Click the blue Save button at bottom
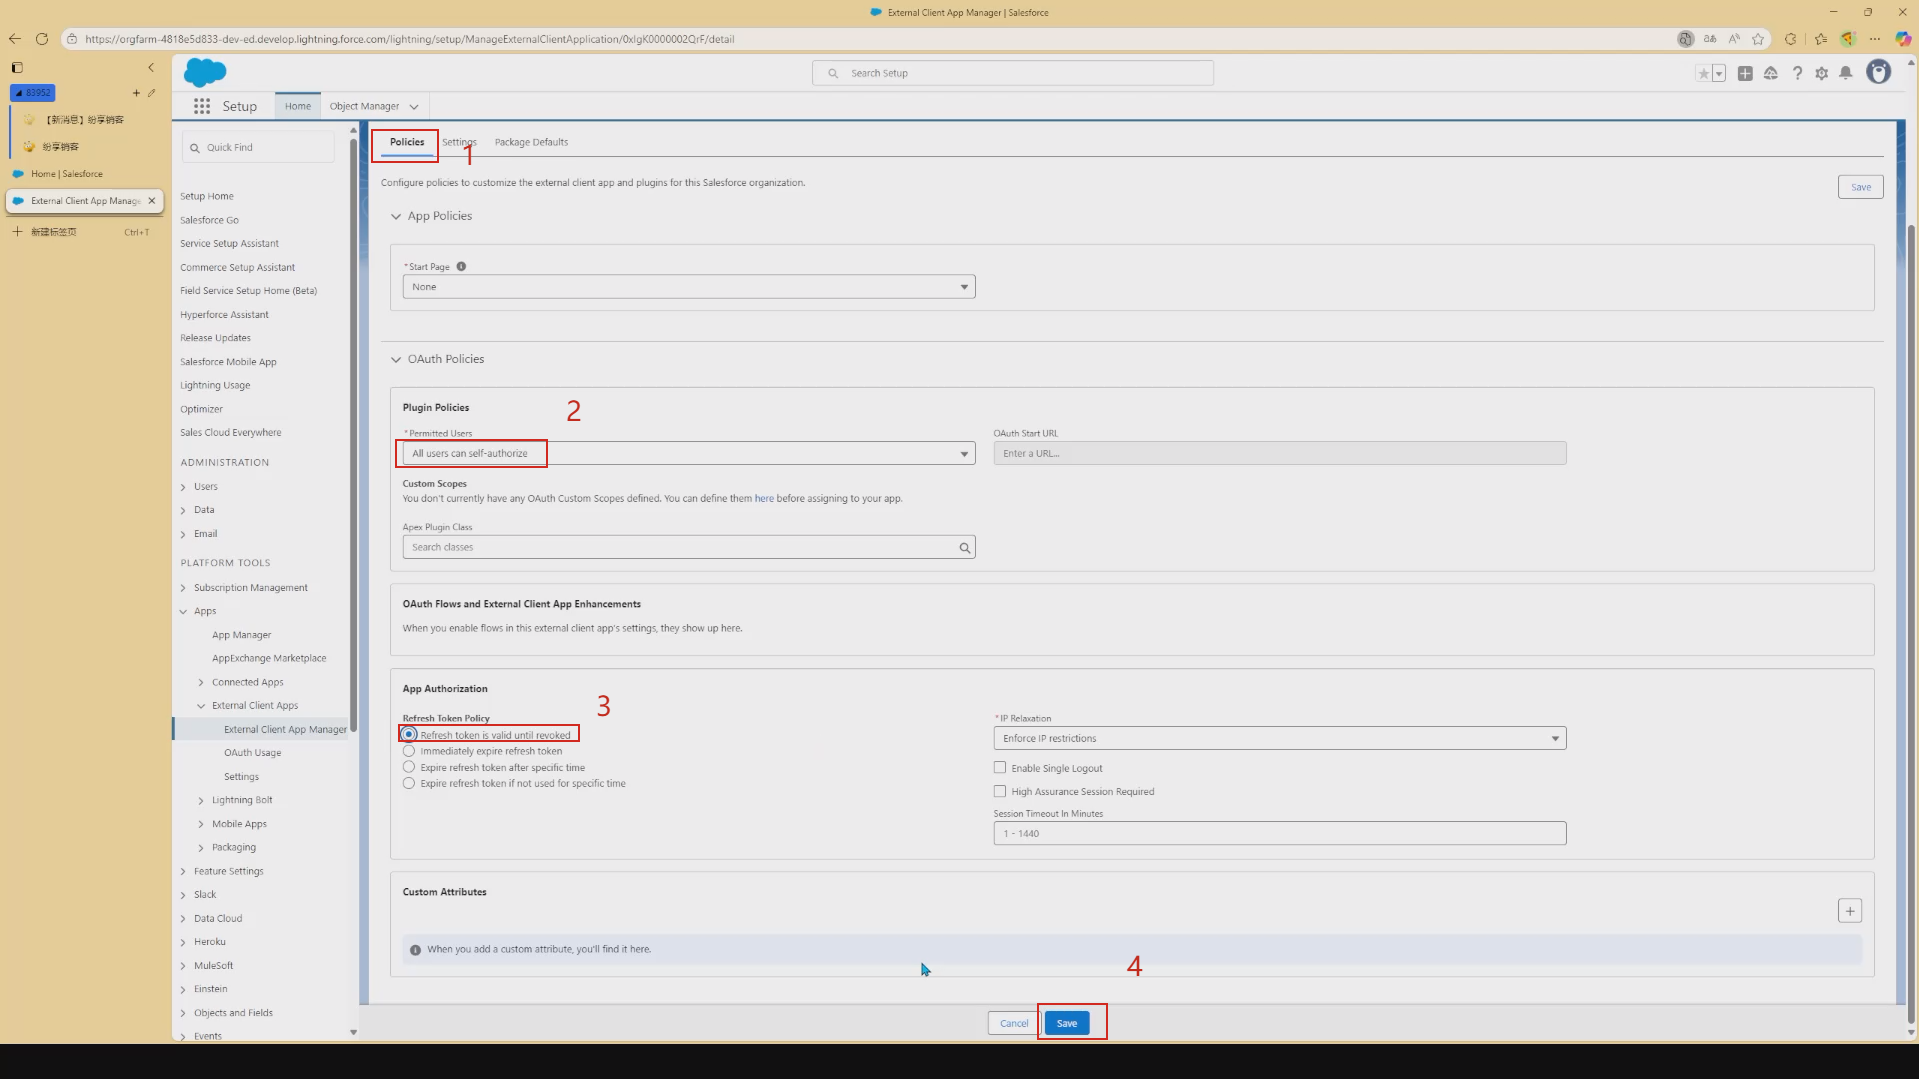 (x=1067, y=1023)
